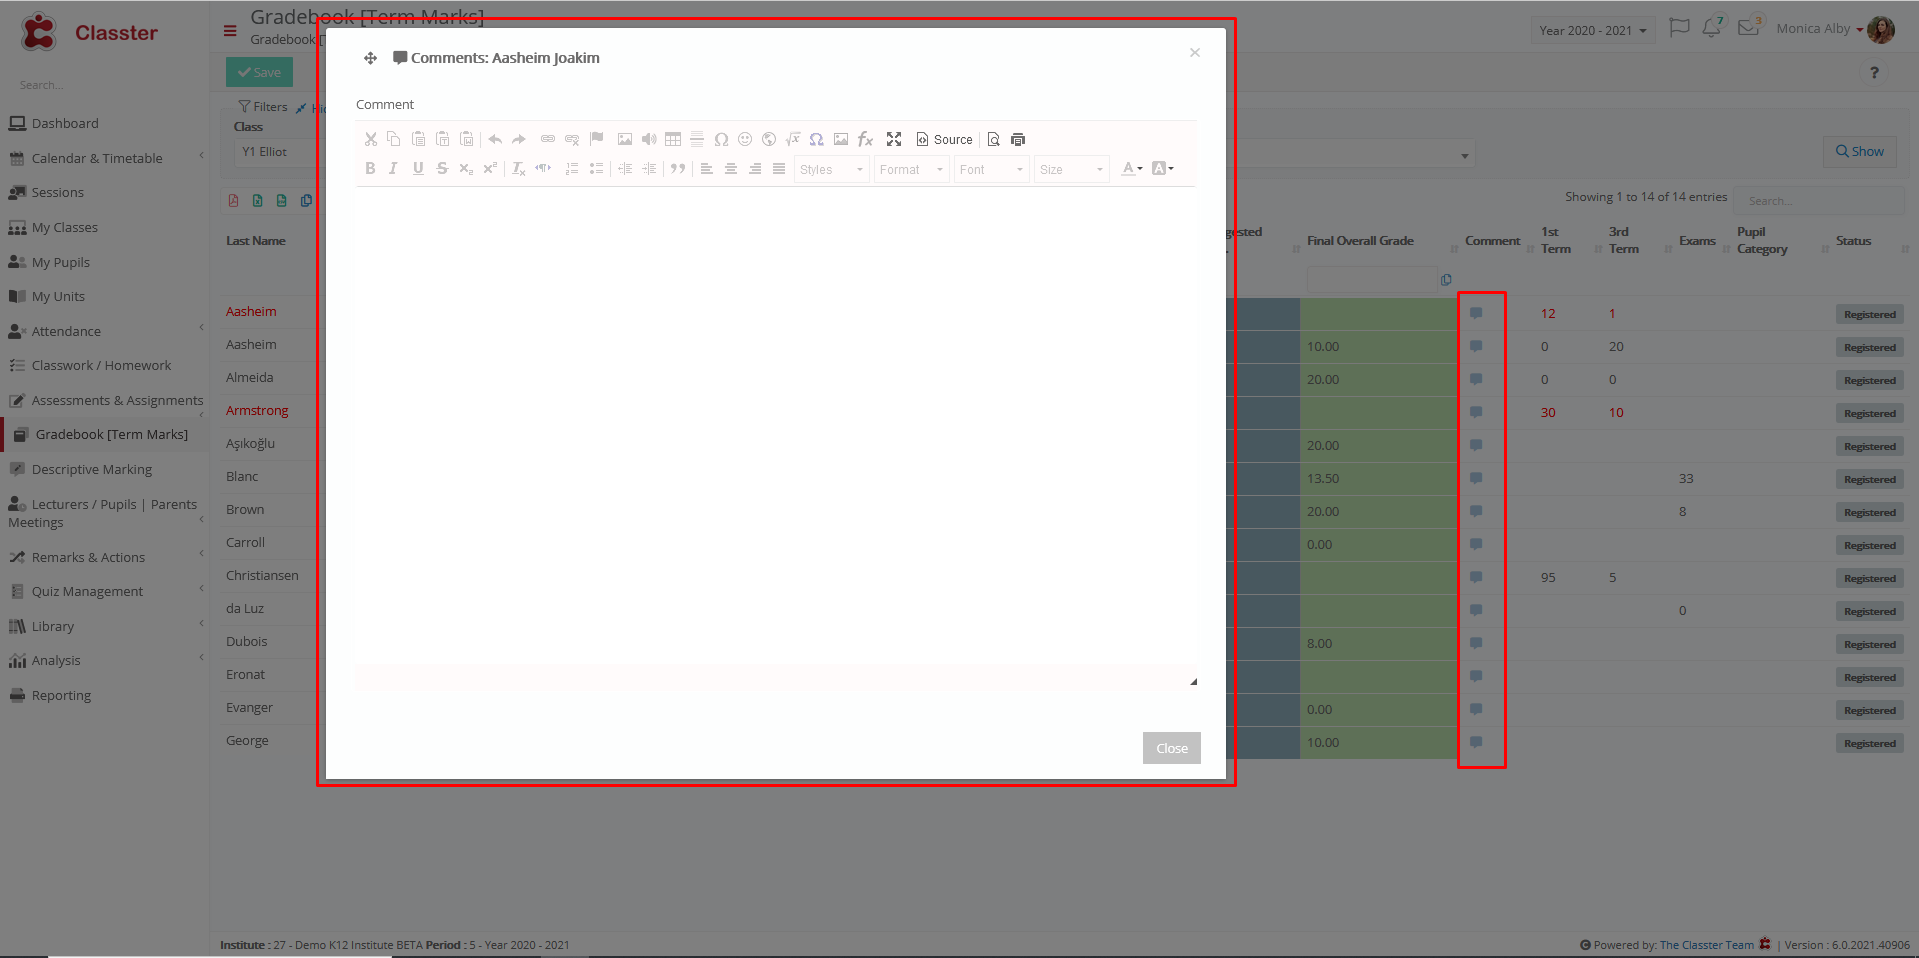Viewport: 1919px width, 958px height.
Task: Close the Comments dialog with Close button
Action: 1171,748
